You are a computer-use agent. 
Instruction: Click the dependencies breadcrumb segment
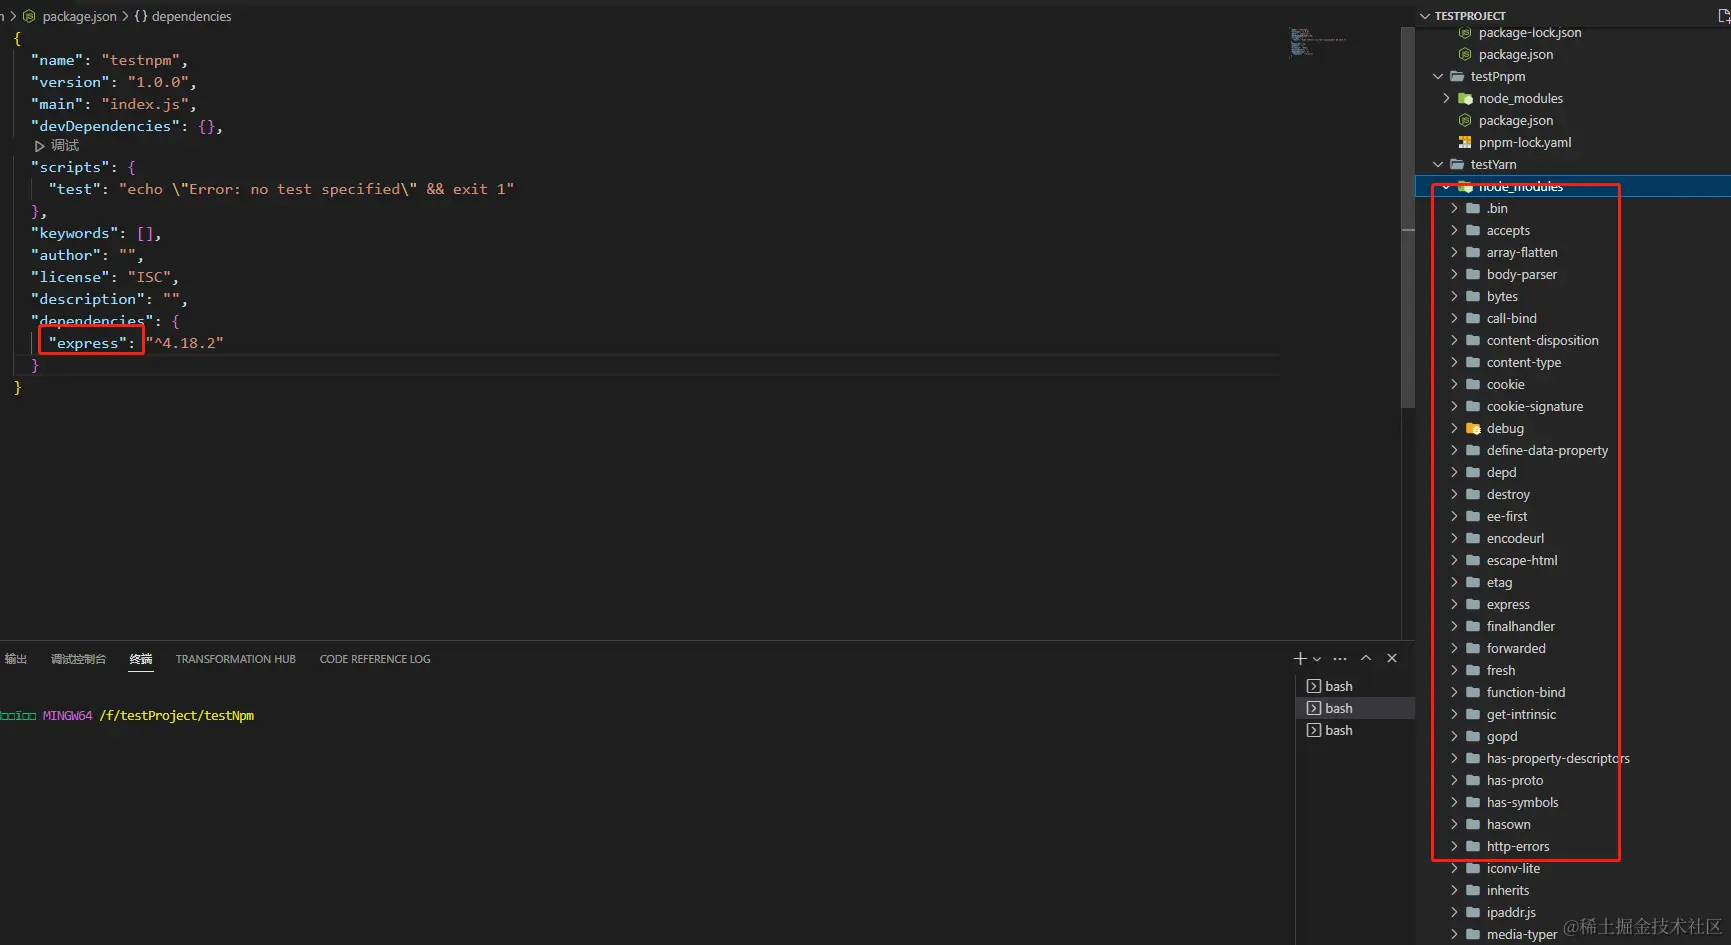(x=191, y=17)
